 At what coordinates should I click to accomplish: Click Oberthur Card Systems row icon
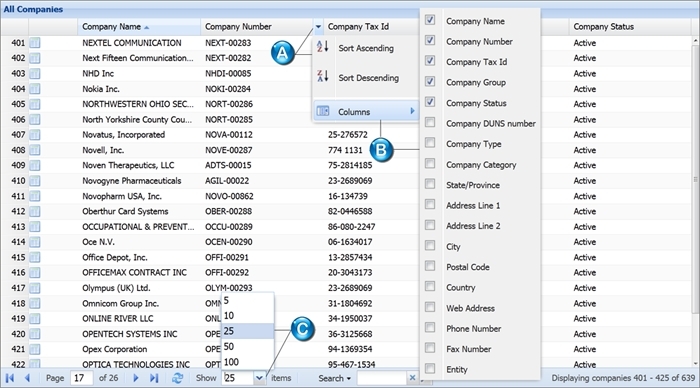[x=35, y=211]
